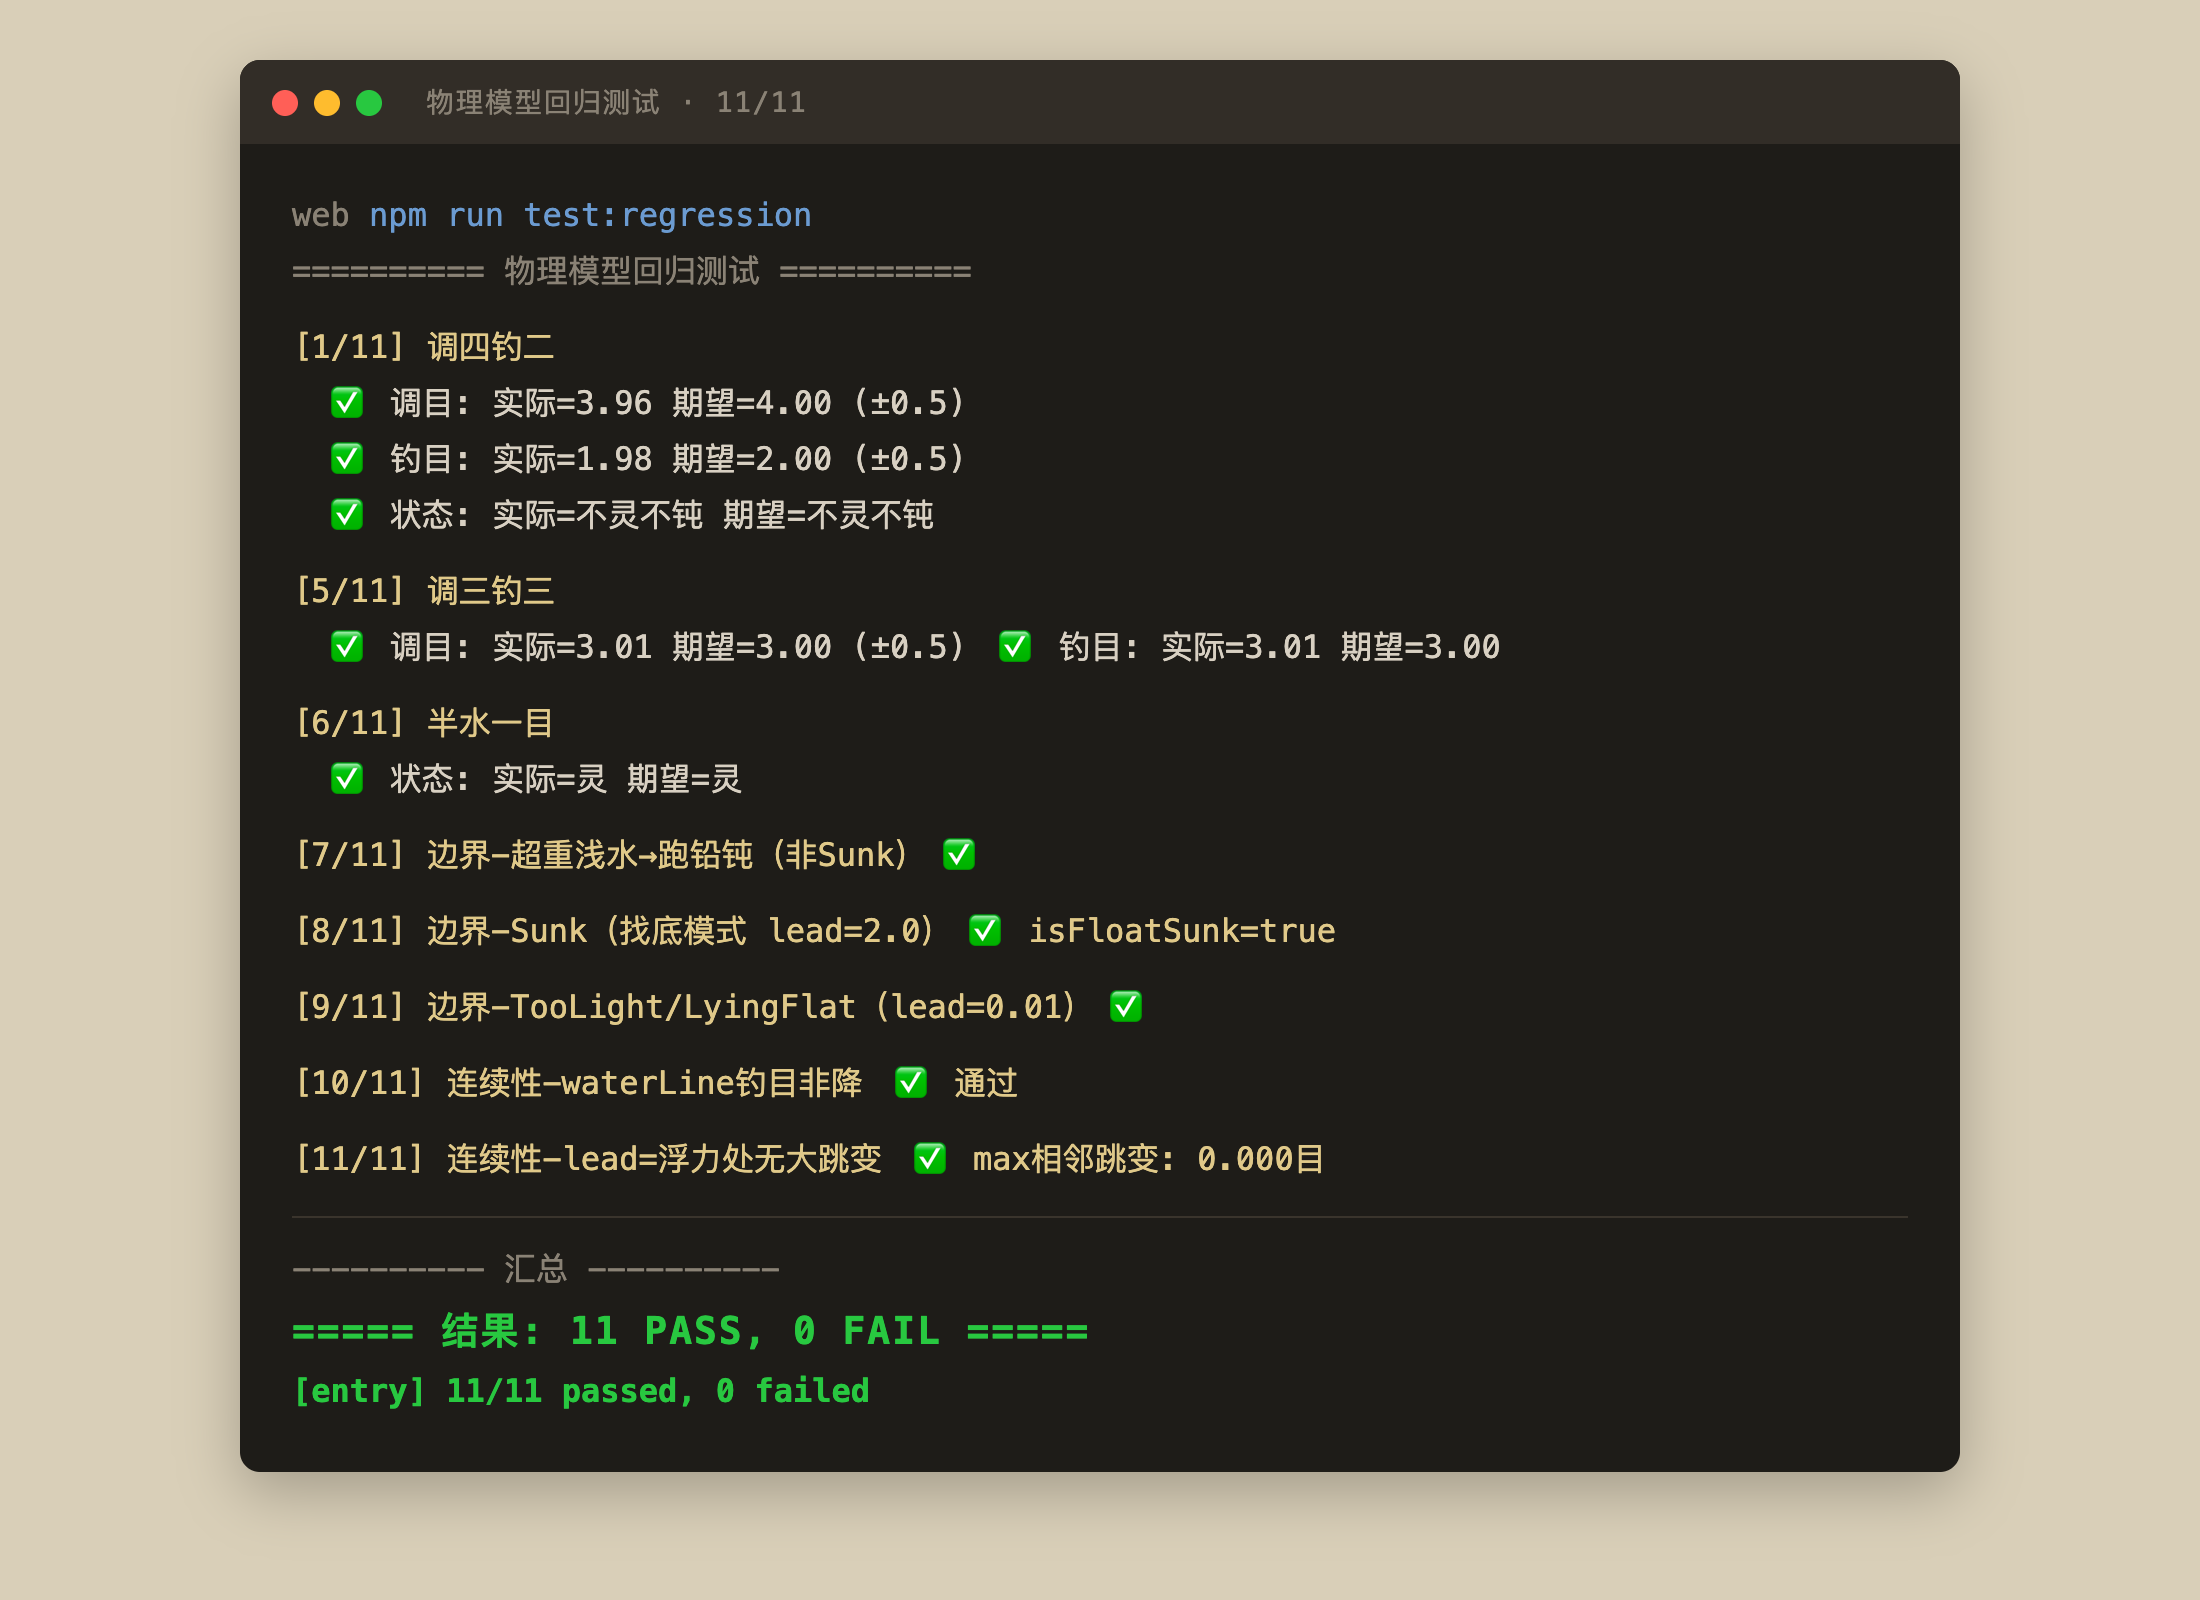Click the green maximize window button
The width and height of the screenshot is (2200, 1600).
369,103
